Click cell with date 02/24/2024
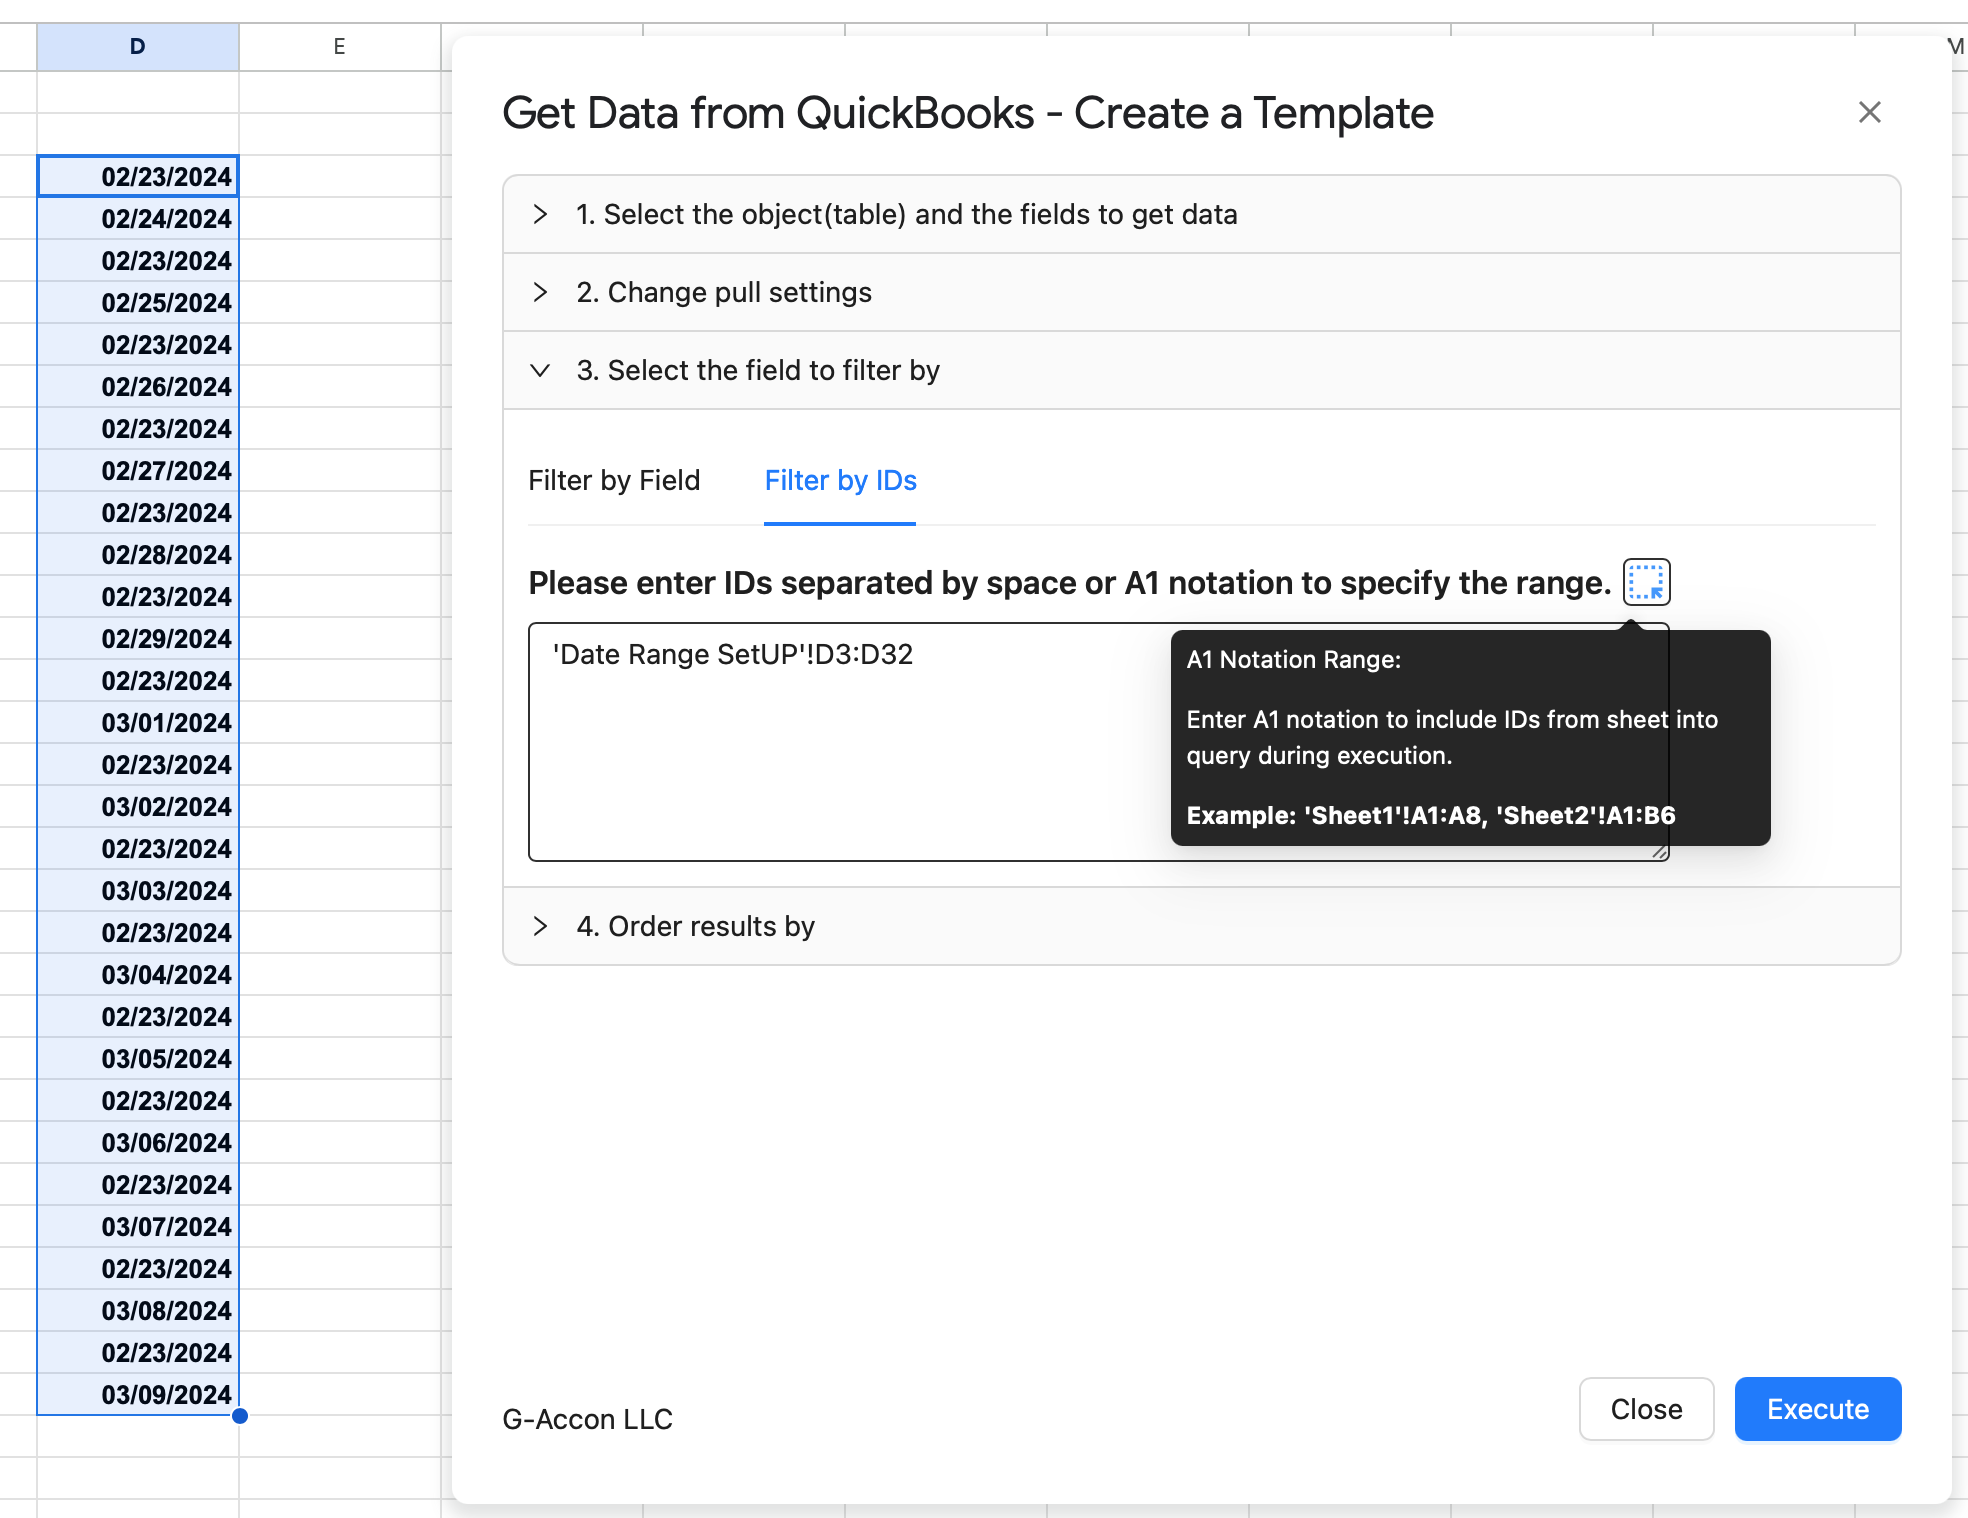This screenshot has height=1518, width=1968. pos(138,218)
